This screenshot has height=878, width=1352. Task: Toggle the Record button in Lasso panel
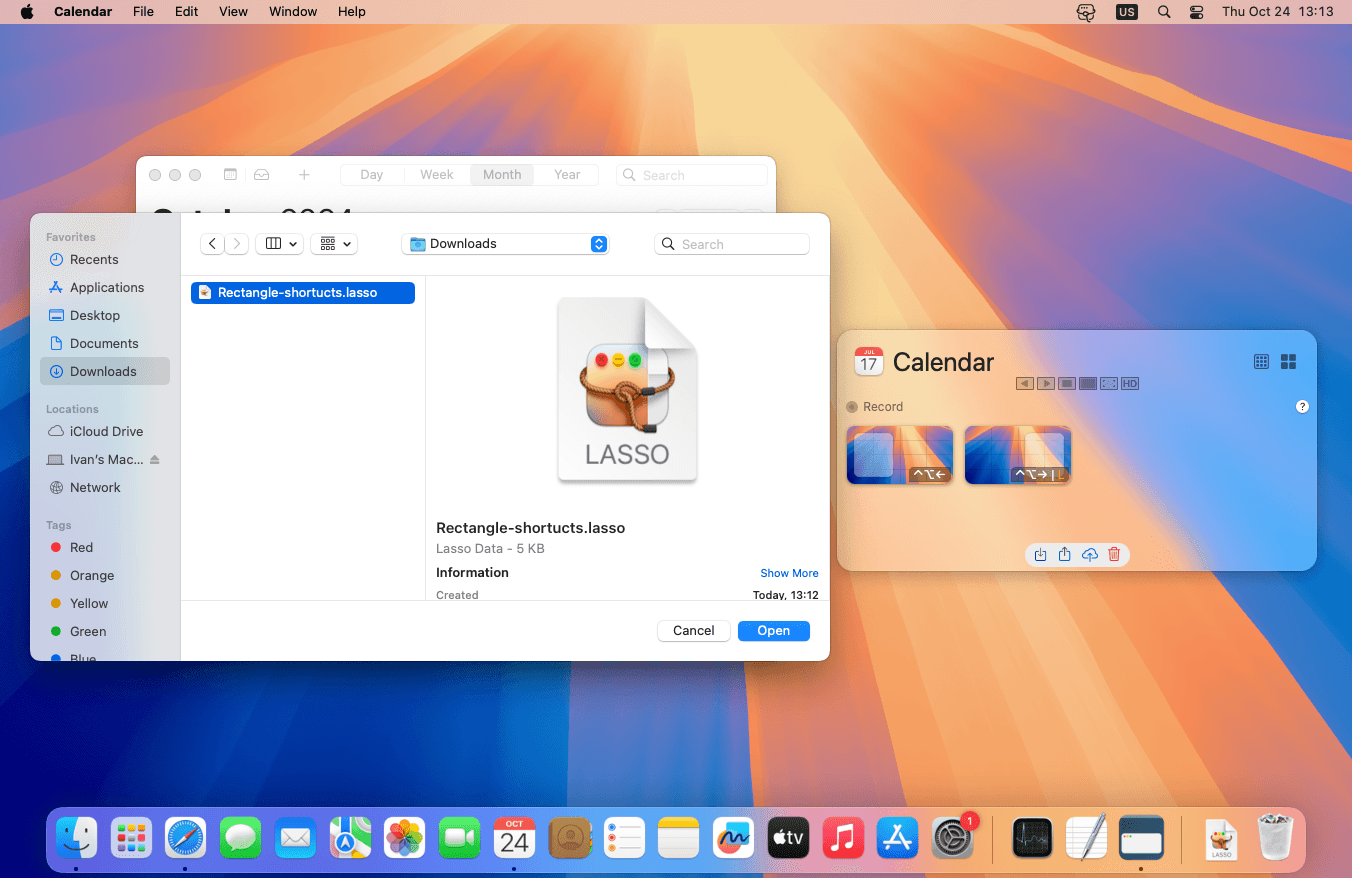point(875,407)
